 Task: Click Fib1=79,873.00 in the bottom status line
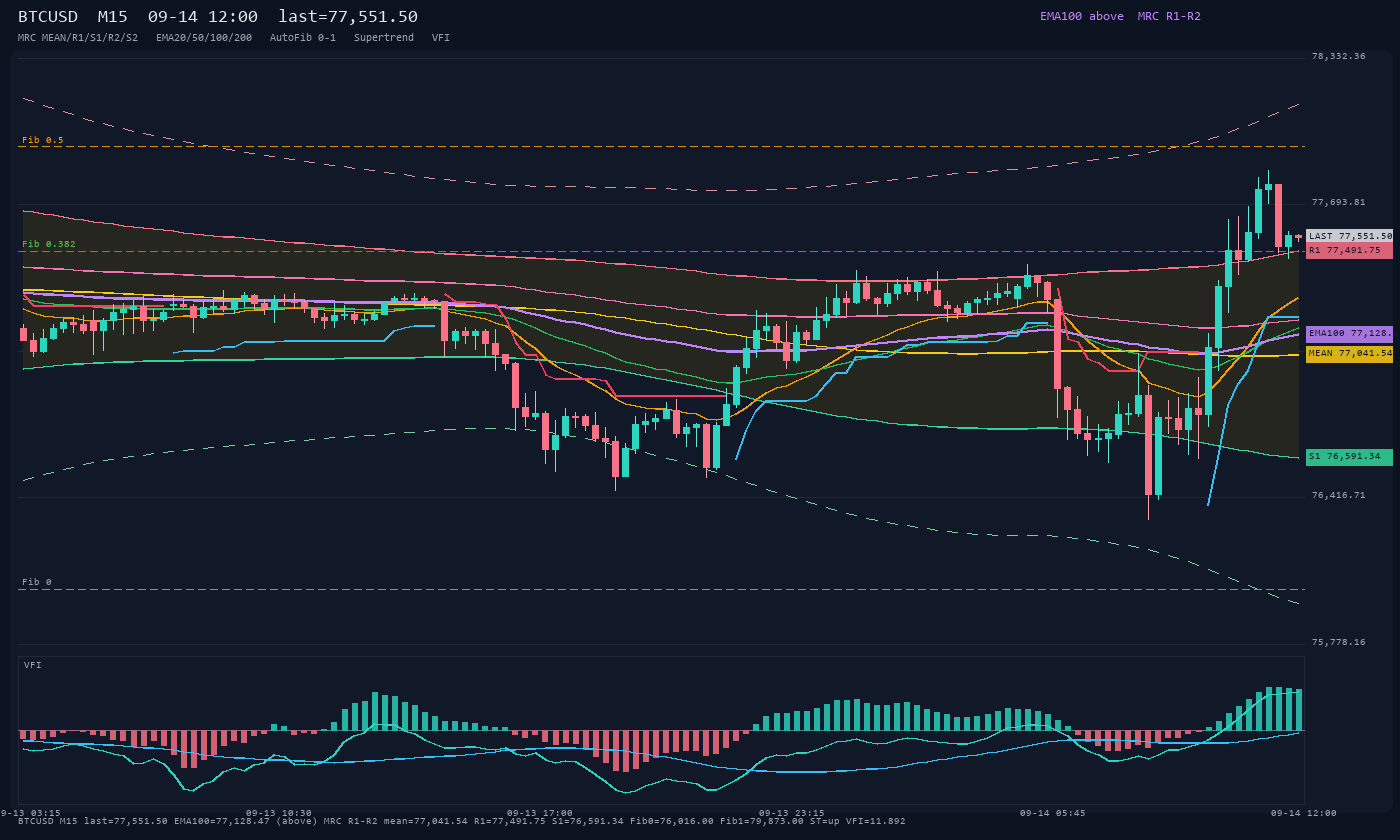click(762, 821)
